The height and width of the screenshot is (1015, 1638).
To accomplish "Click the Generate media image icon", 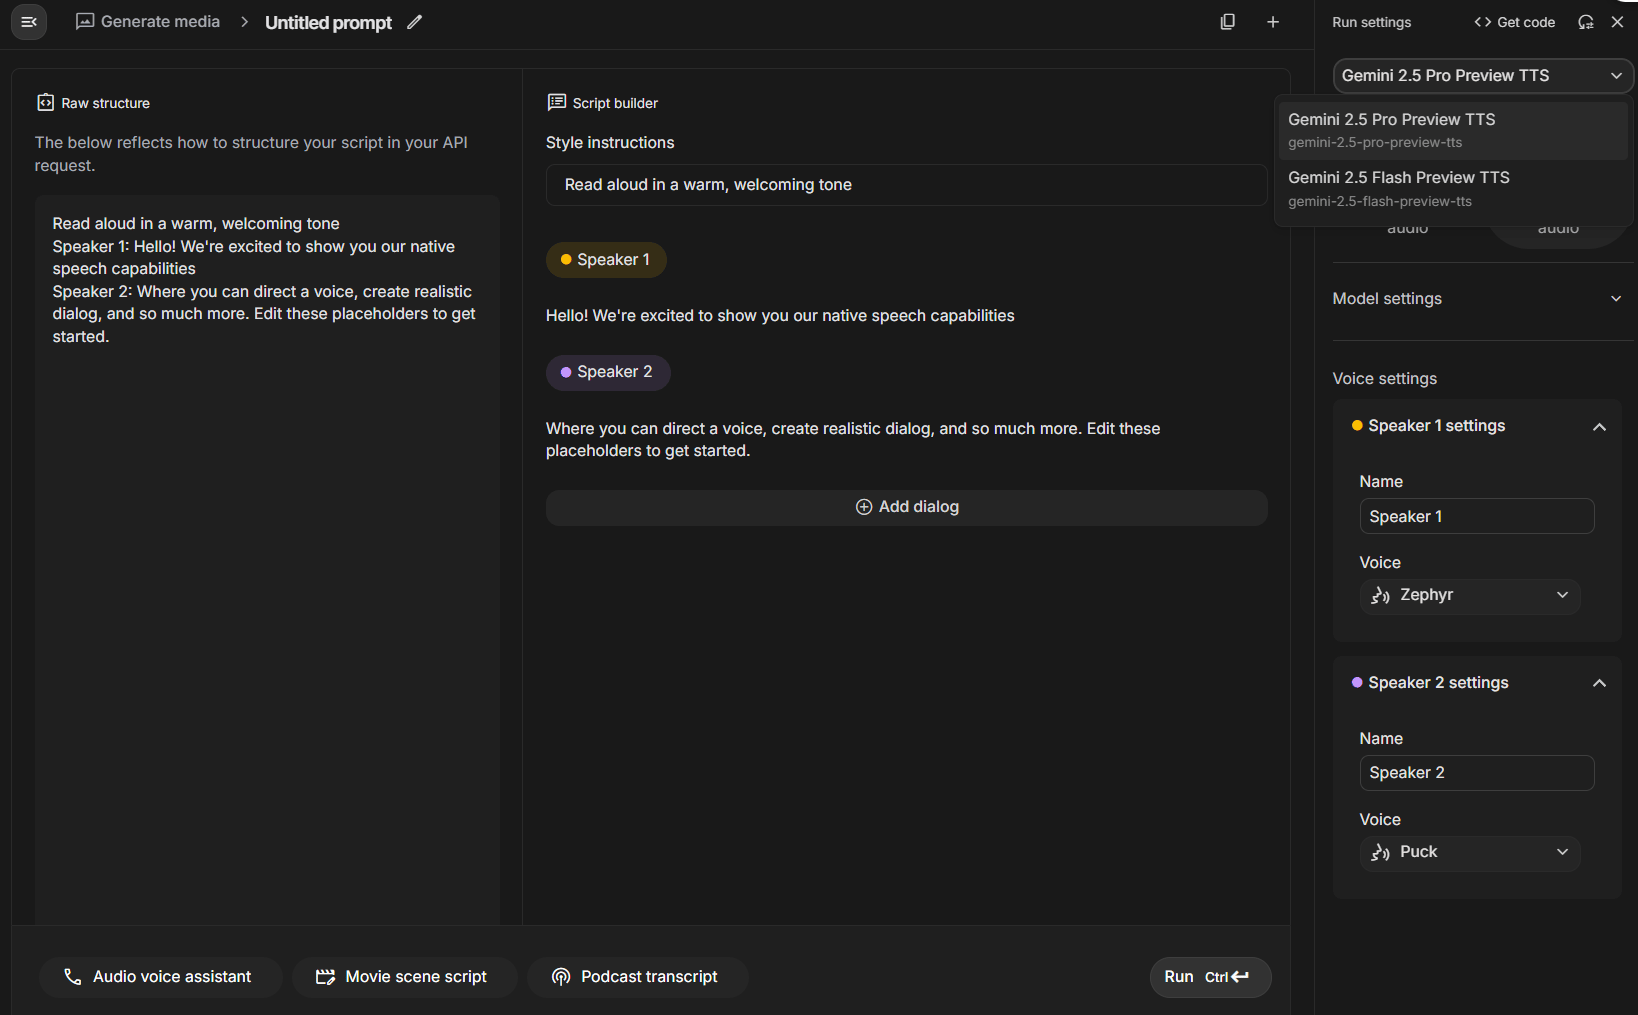I will pos(85,22).
